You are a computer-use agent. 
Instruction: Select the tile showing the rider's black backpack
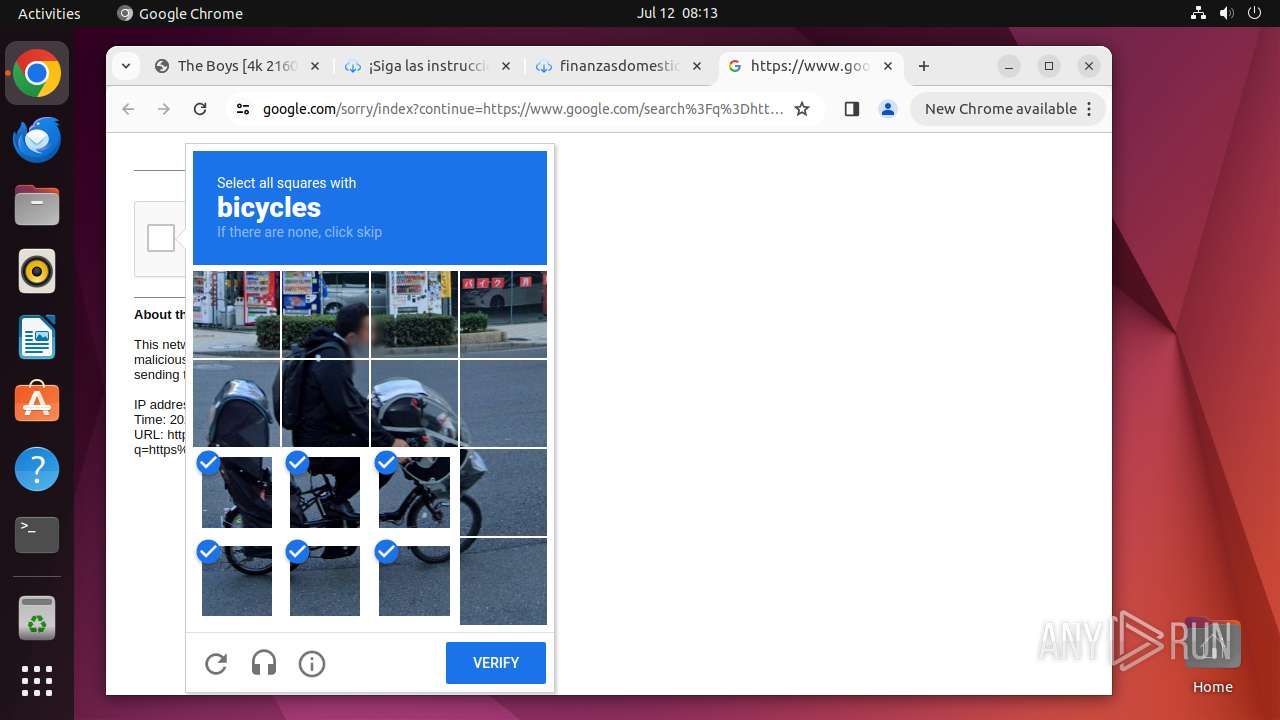(x=325, y=403)
